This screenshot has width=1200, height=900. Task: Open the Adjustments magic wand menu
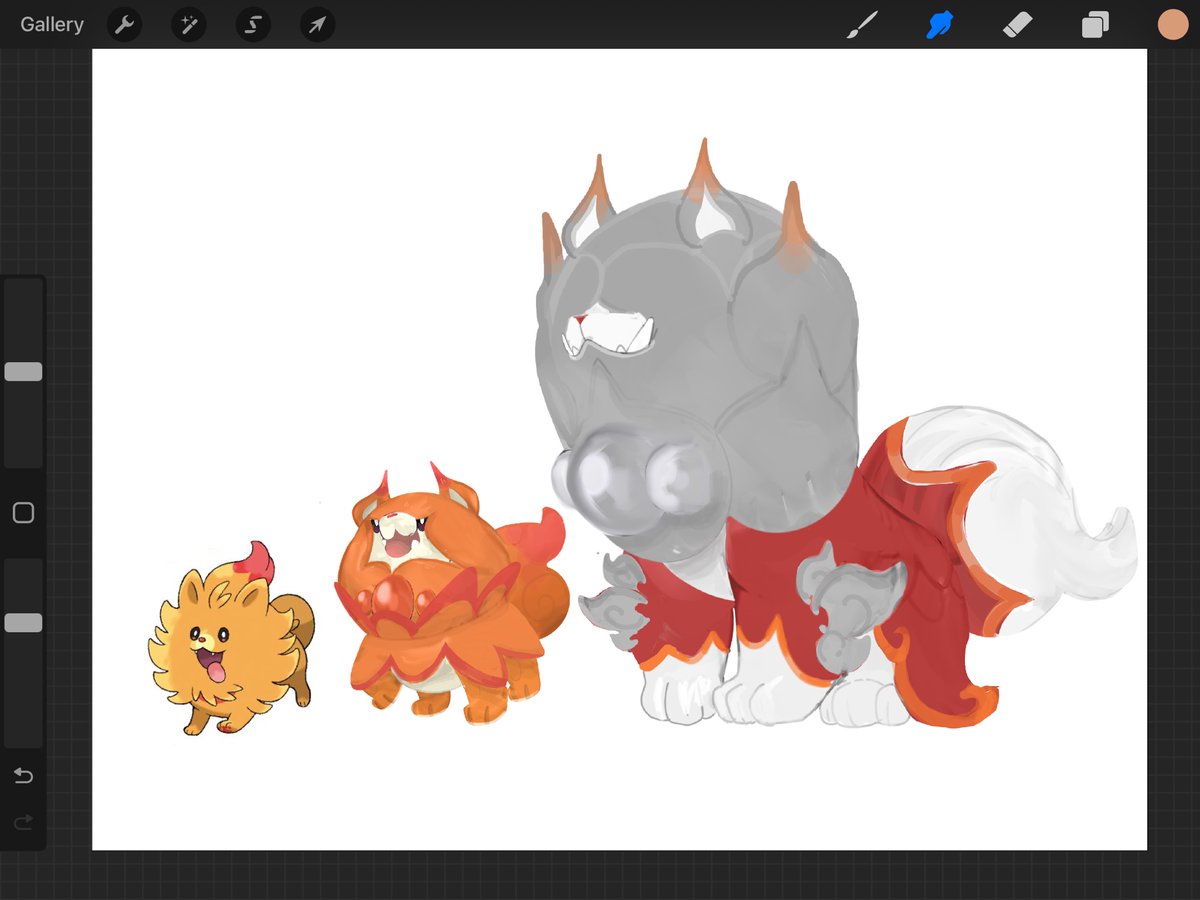188,25
